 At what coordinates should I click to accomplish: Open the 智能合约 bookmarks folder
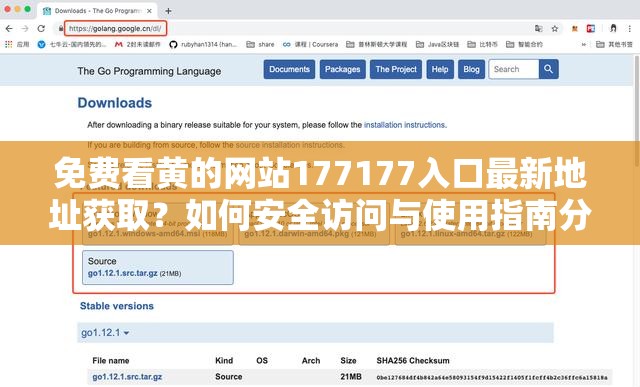(524, 44)
